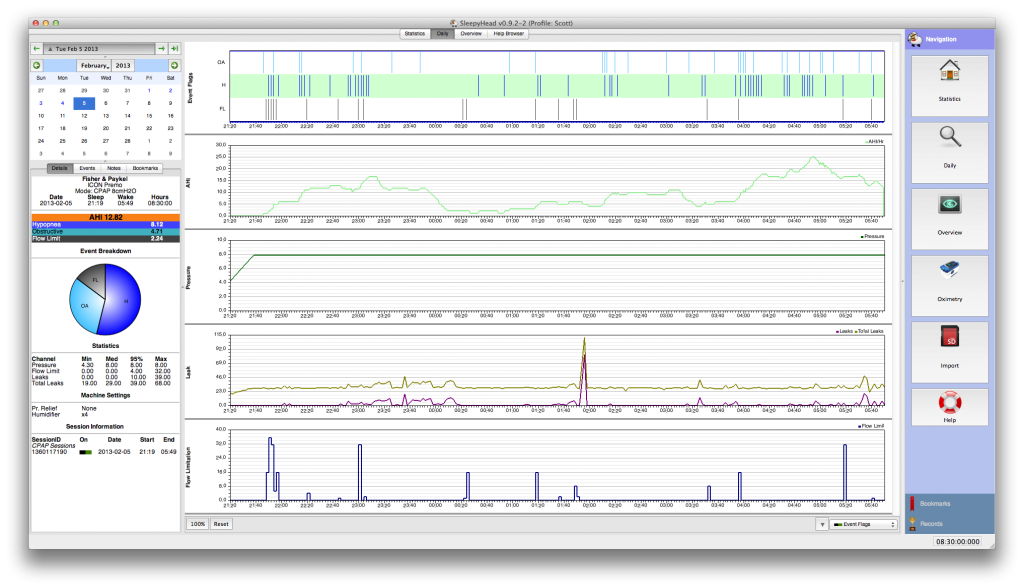Screen dimensions: 1024x588
Task: Go to previous day with green left arrow
Action: pos(37,48)
